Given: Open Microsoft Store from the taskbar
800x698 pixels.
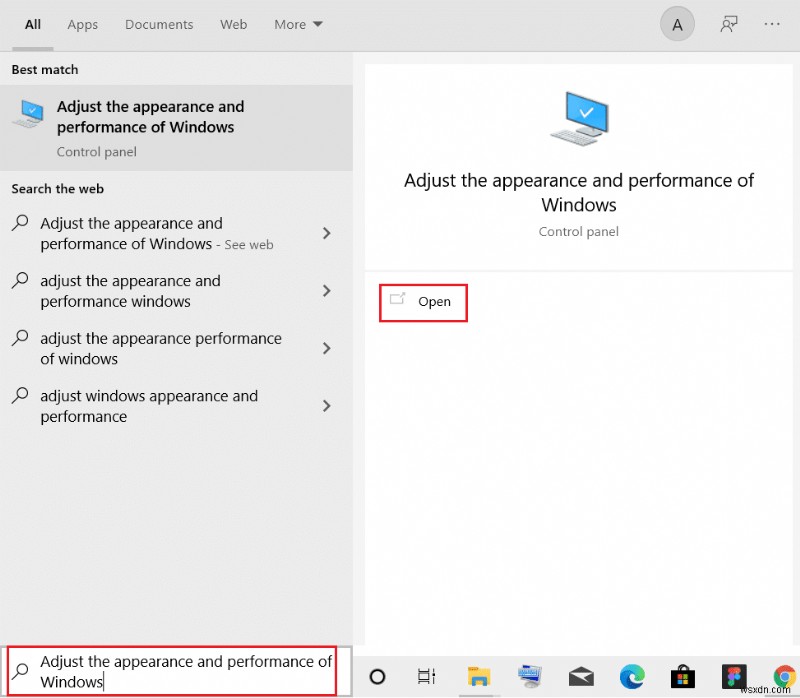Looking at the screenshot, I should pyautogui.click(x=683, y=676).
